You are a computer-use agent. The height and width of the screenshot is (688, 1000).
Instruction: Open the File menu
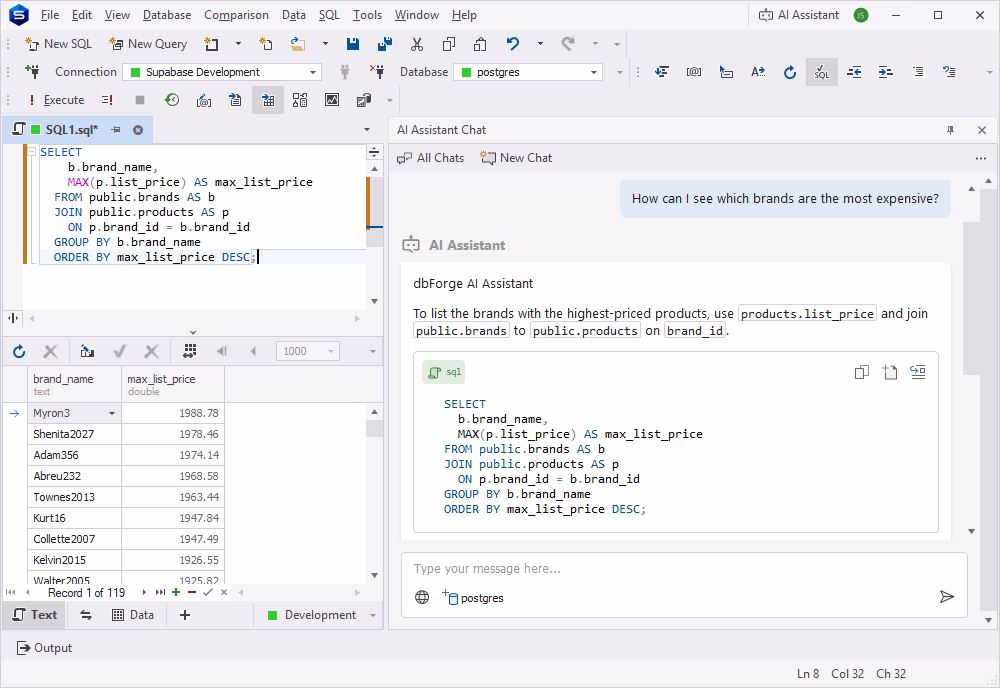click(x=49, y=15)
